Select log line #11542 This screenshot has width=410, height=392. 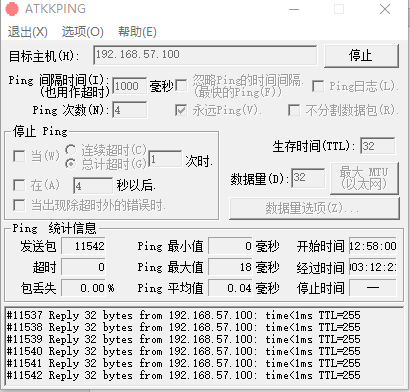point(183,375)
